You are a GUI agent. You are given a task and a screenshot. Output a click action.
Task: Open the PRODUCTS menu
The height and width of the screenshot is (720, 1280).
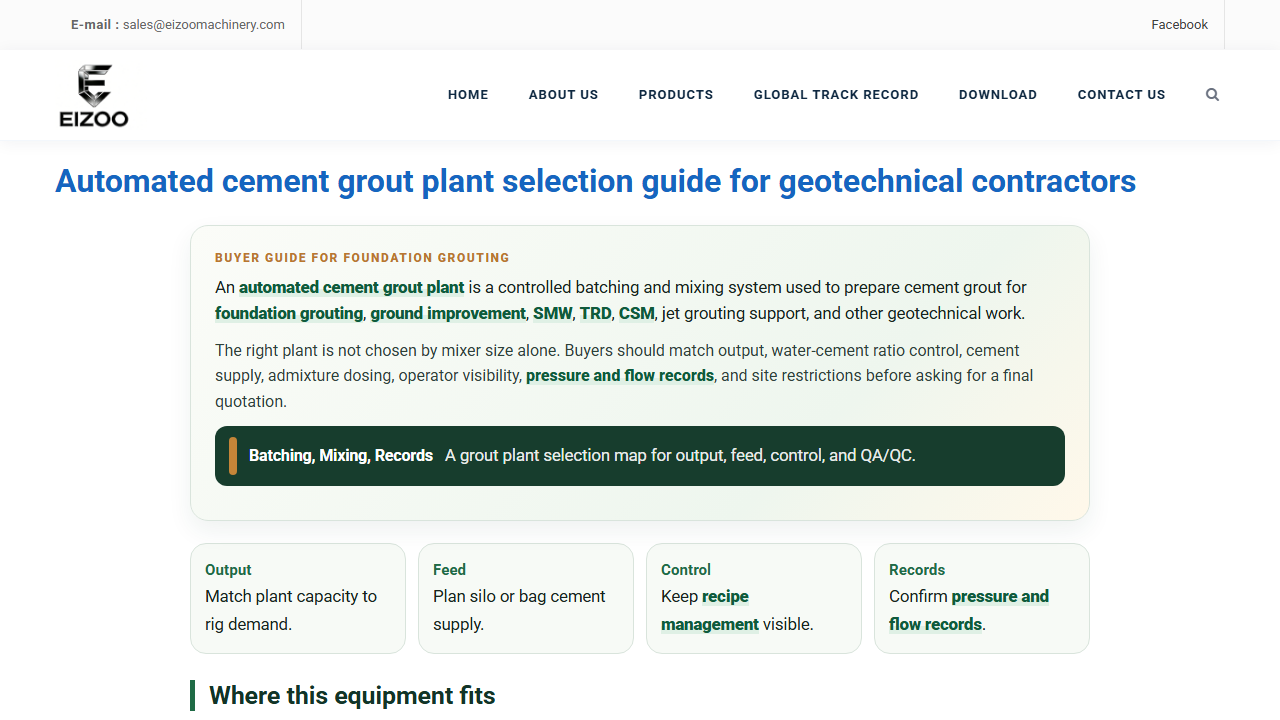(676, 95)
